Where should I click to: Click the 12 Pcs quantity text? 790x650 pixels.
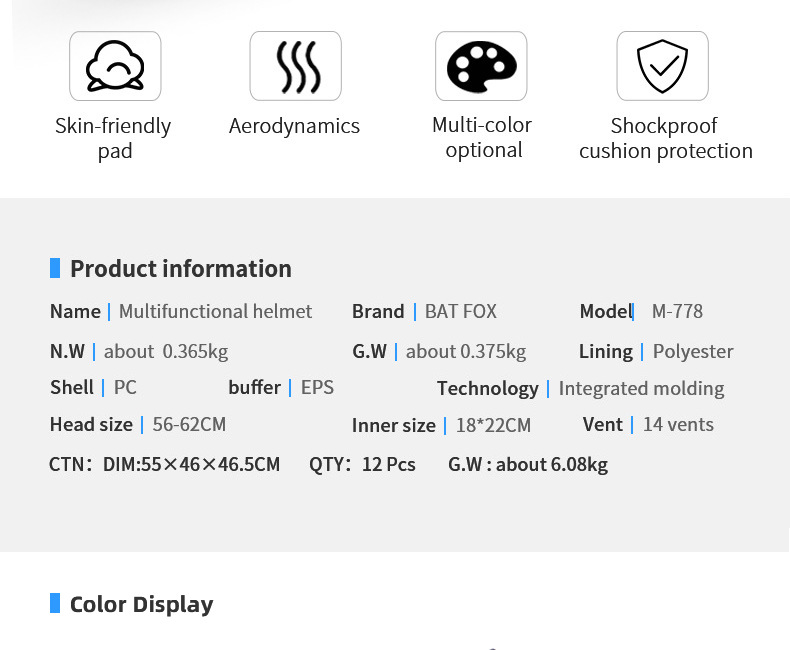point(389,464)
